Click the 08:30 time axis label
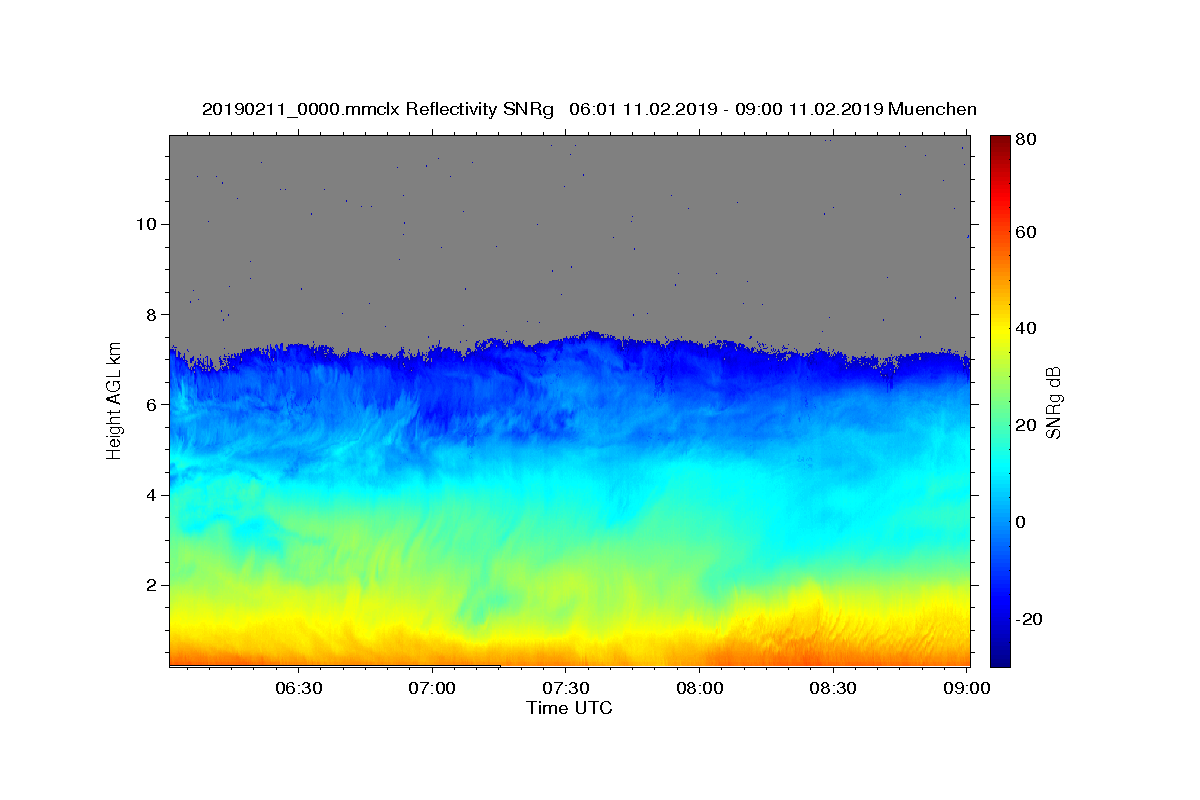Image resolution: width=1200 pixels, height=800 pixels. (833, 689)
